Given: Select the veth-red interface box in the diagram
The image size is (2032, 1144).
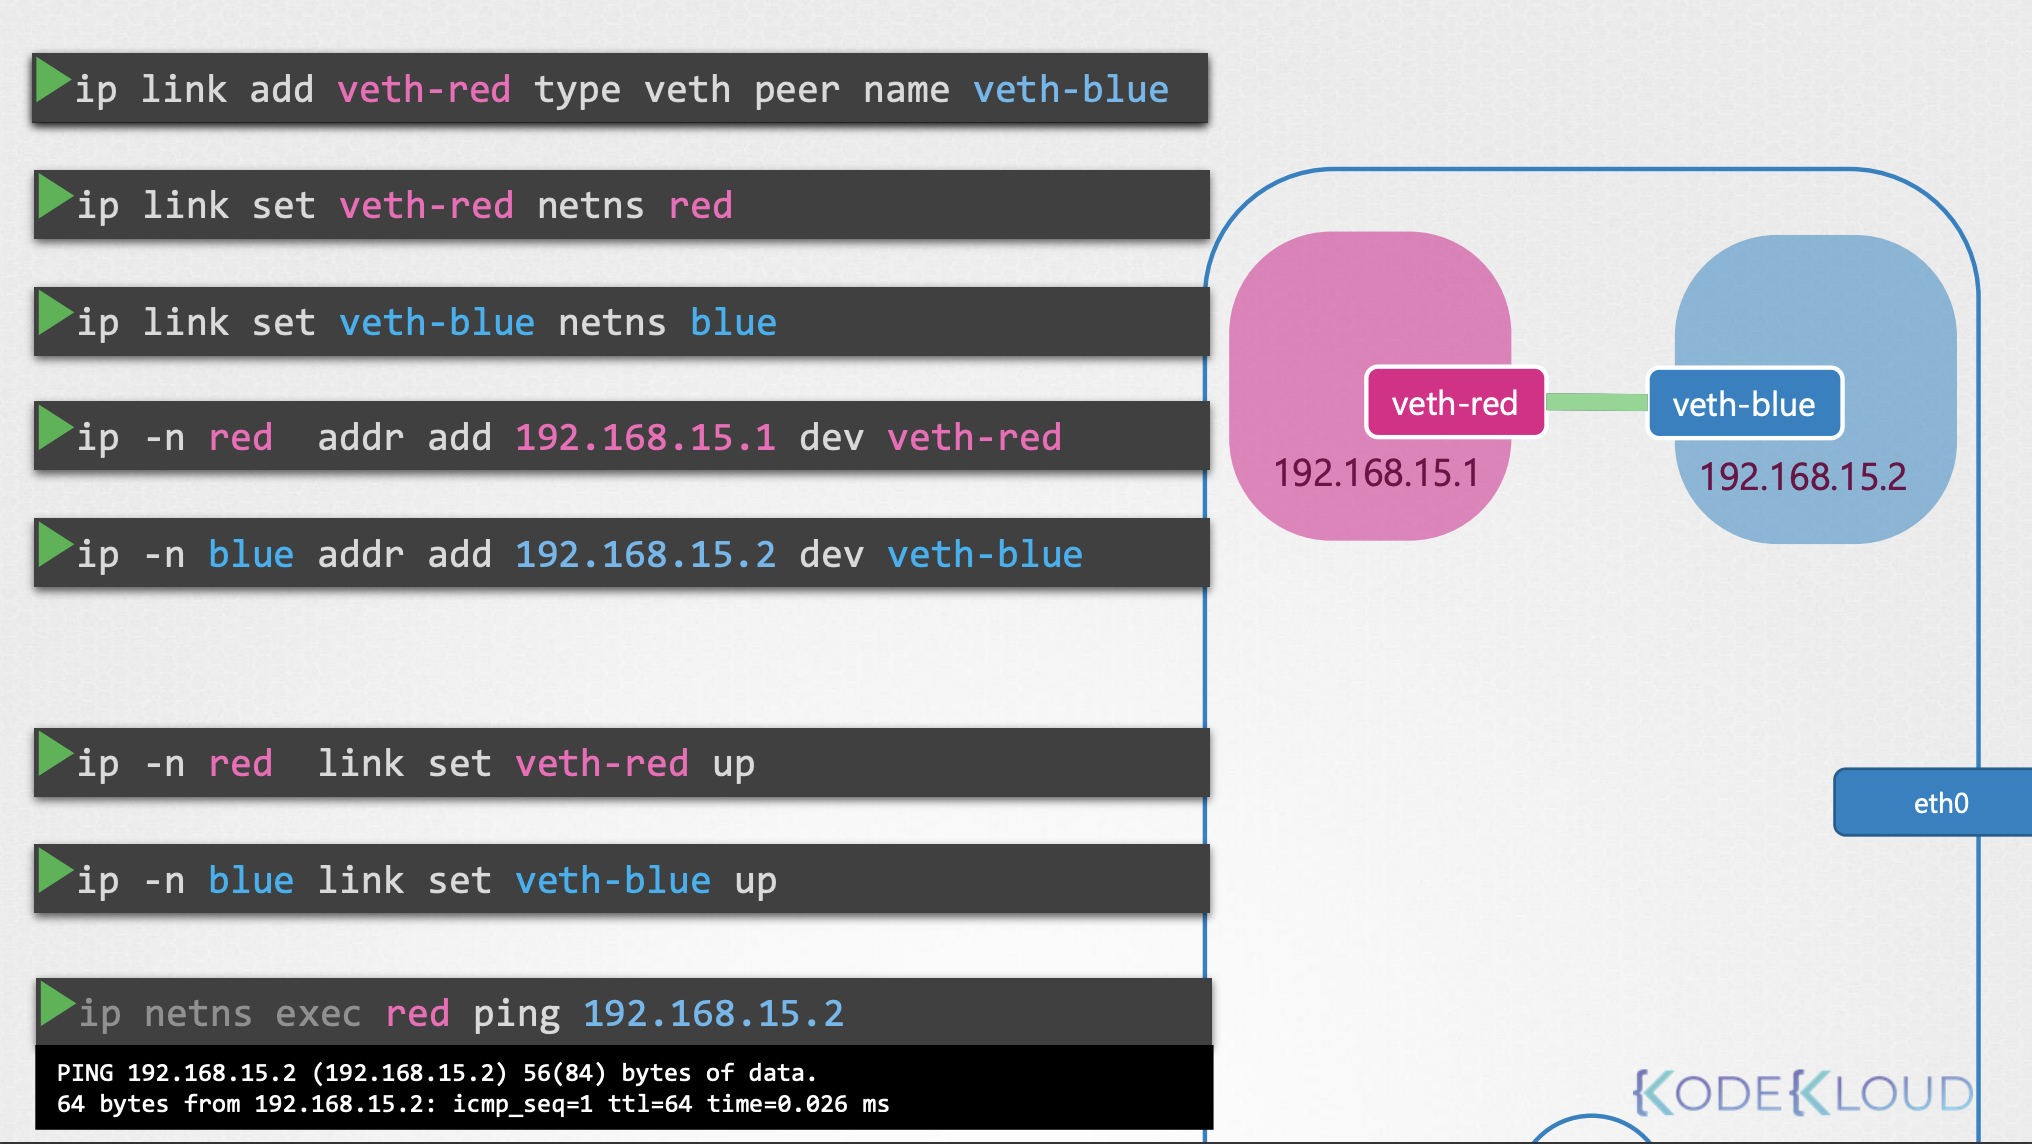Looking at the screenshot, I should point(1455,402).
